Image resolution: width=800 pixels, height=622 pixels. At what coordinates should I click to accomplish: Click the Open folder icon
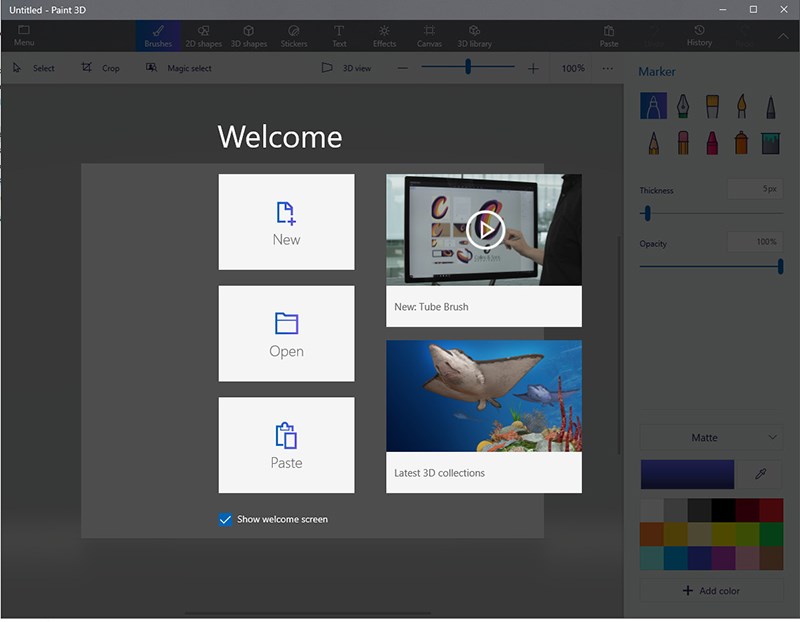286,323
